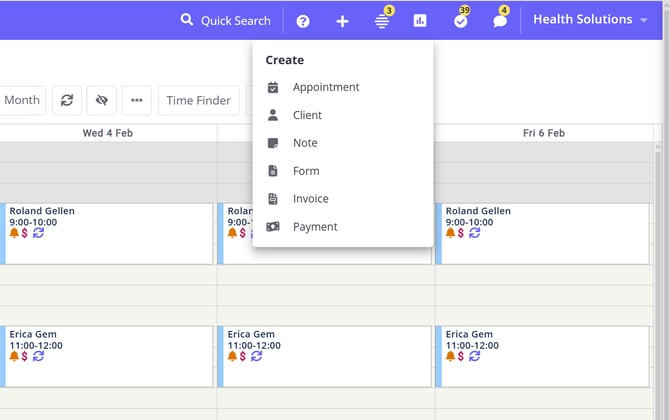Expand the Health Solutions account dropdown
The image size is (670, 420).
590,20
